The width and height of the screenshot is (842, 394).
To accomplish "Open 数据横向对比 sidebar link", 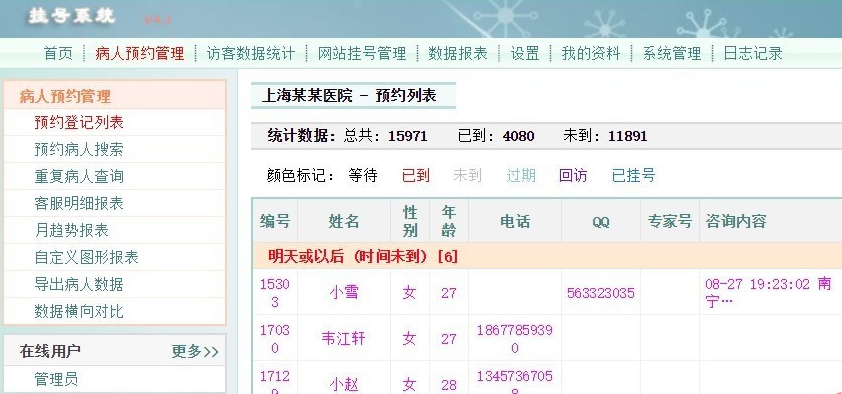I will 79,311.
